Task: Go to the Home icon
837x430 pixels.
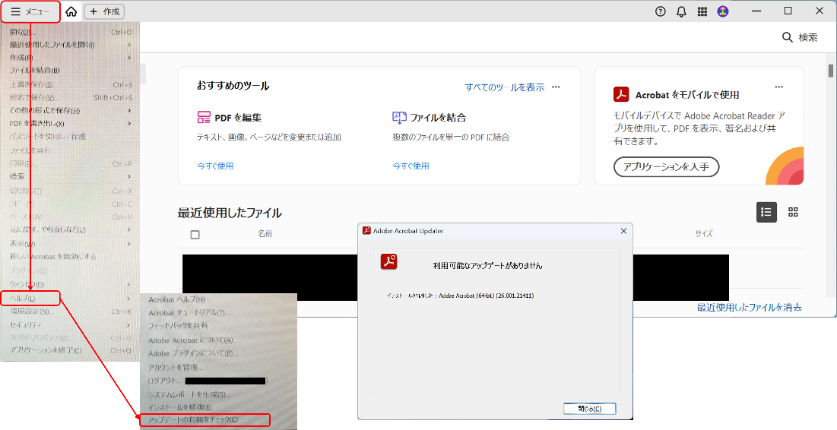Action: [71, 11]
